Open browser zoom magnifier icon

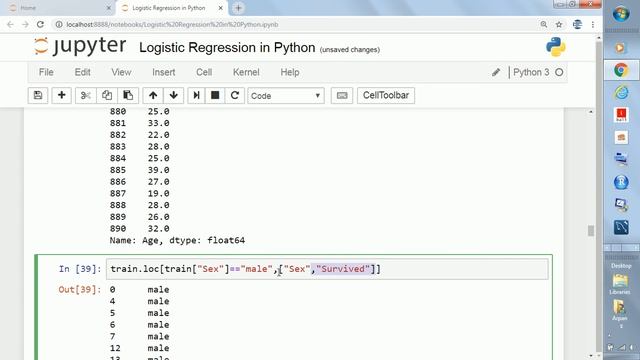(x=544, y=24)
